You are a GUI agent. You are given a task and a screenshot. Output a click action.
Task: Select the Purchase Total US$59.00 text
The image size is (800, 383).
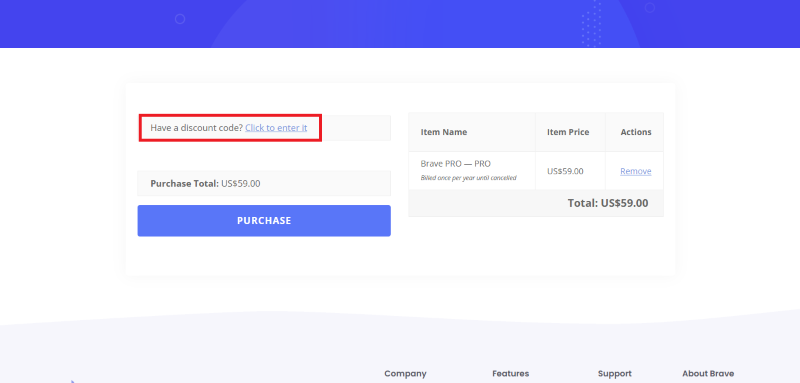click(x=205, y=184)
